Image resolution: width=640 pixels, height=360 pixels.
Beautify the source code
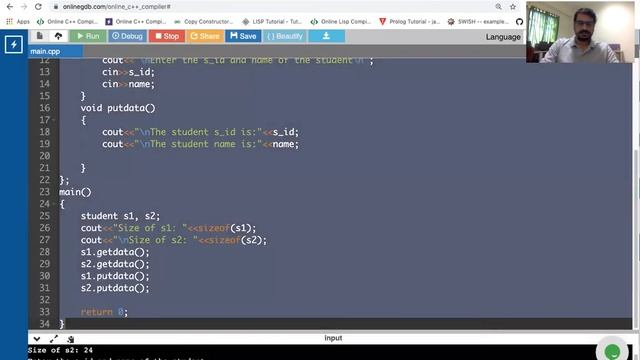click(x=285, y=36)
